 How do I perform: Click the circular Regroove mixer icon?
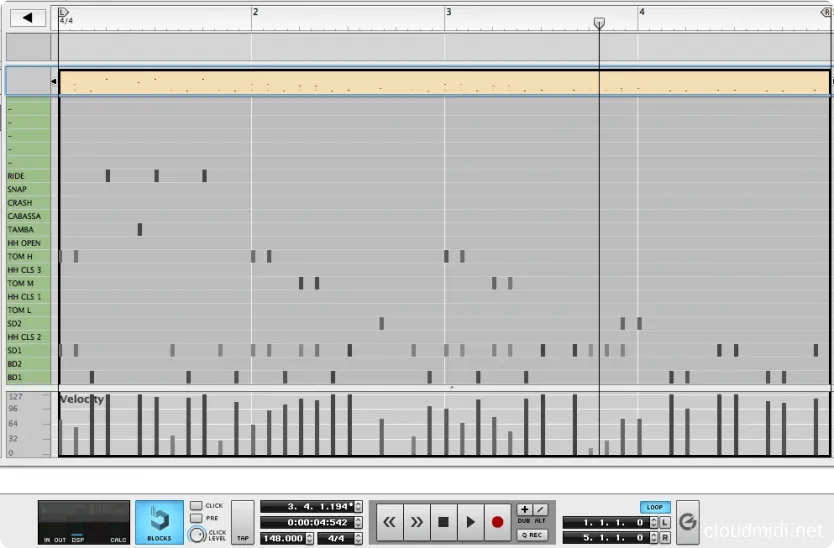pos(687,522)
